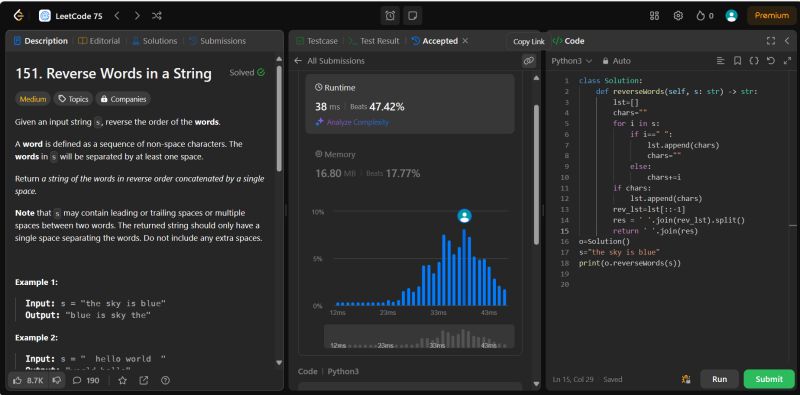The image size is (800, 395).
Task: Switch to the Editorial tab
Action: click(x=99, y=41)
